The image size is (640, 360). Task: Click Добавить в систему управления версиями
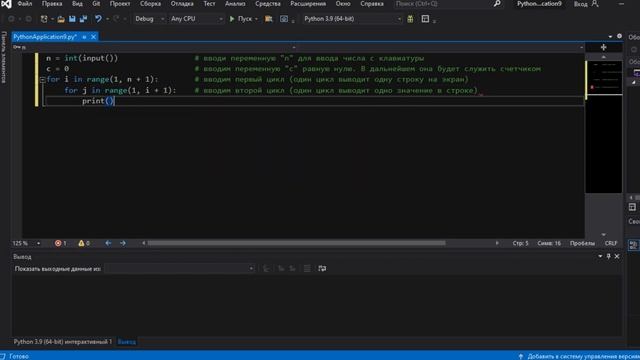click(x=579, y=356)
